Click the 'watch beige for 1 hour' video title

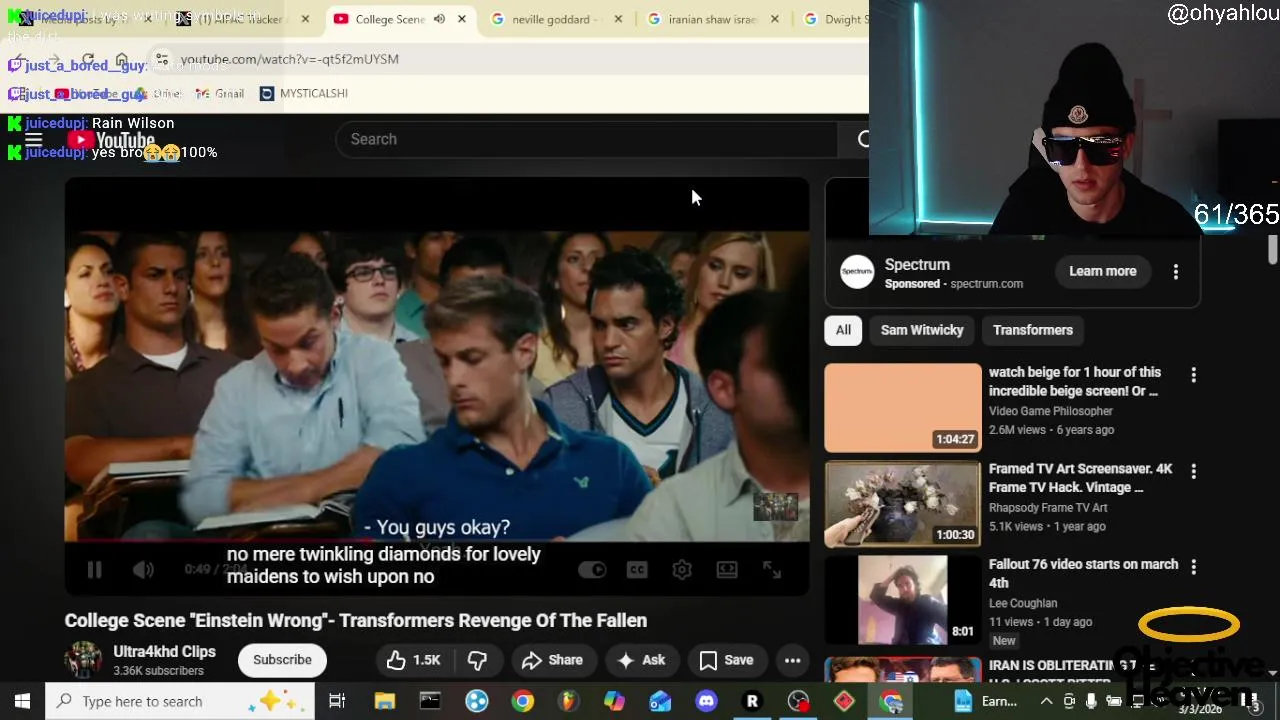pos(1075,381)
